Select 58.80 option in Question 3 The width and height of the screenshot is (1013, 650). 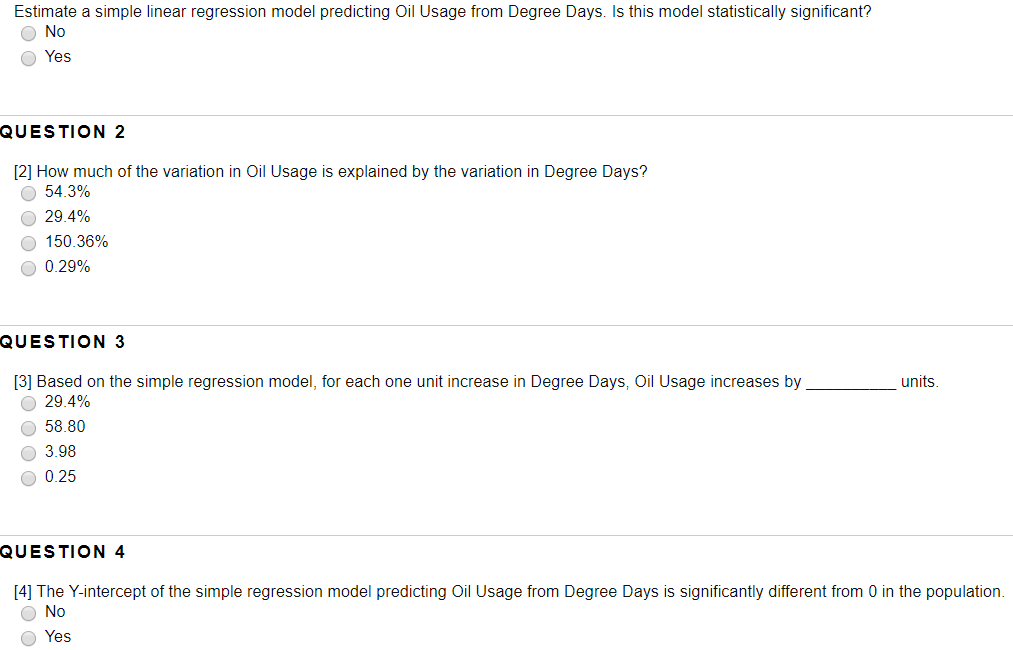28,428
